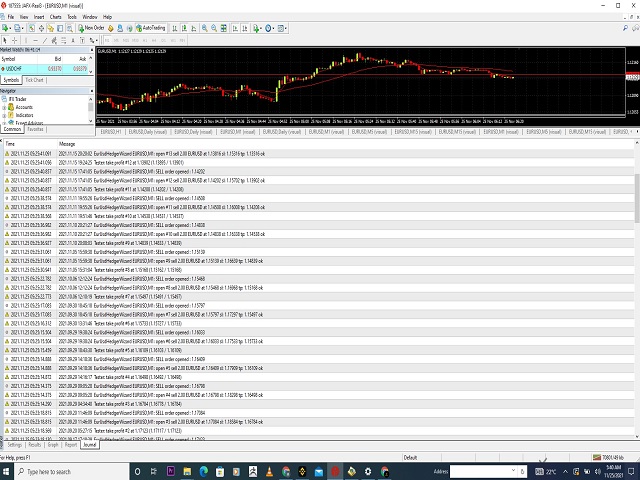
Task: Click the Journal vertical scrollbar thumb
Action: point(637,198)
